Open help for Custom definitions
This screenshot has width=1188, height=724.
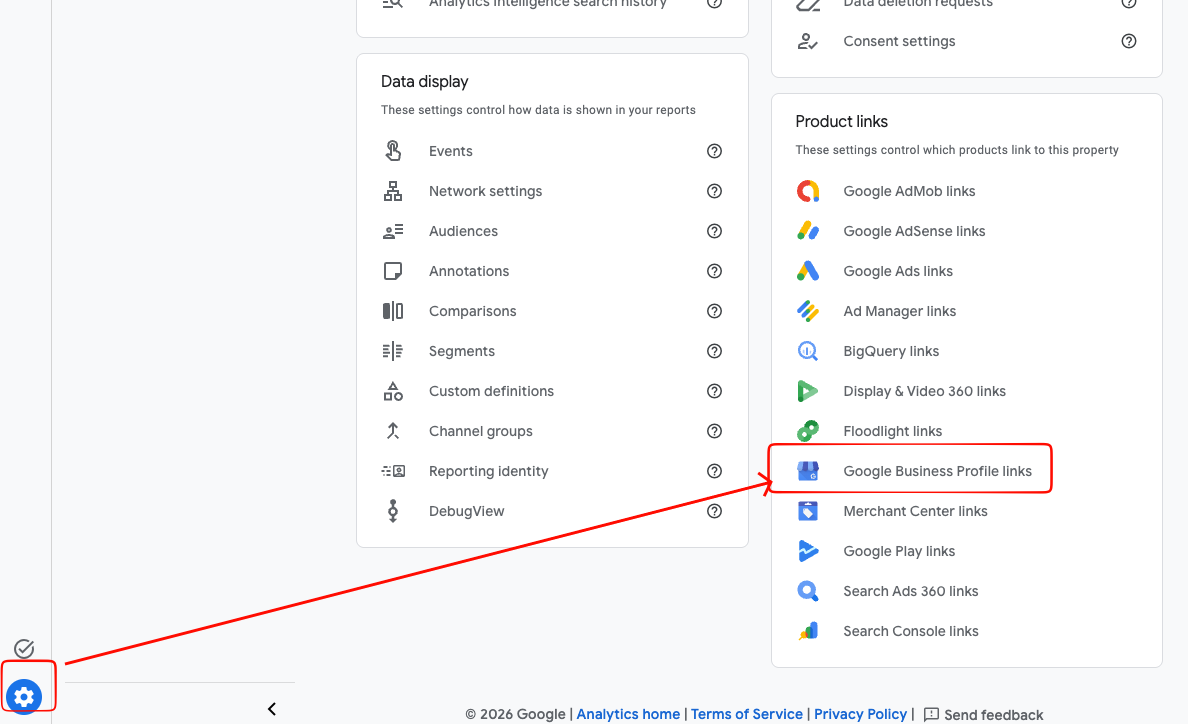click(714, 391)
